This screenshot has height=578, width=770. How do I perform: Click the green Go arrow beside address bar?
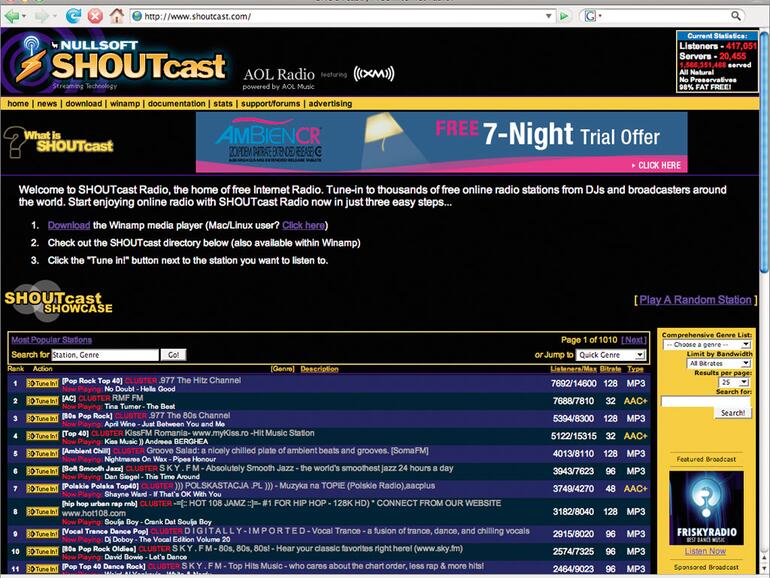point(564,16)
